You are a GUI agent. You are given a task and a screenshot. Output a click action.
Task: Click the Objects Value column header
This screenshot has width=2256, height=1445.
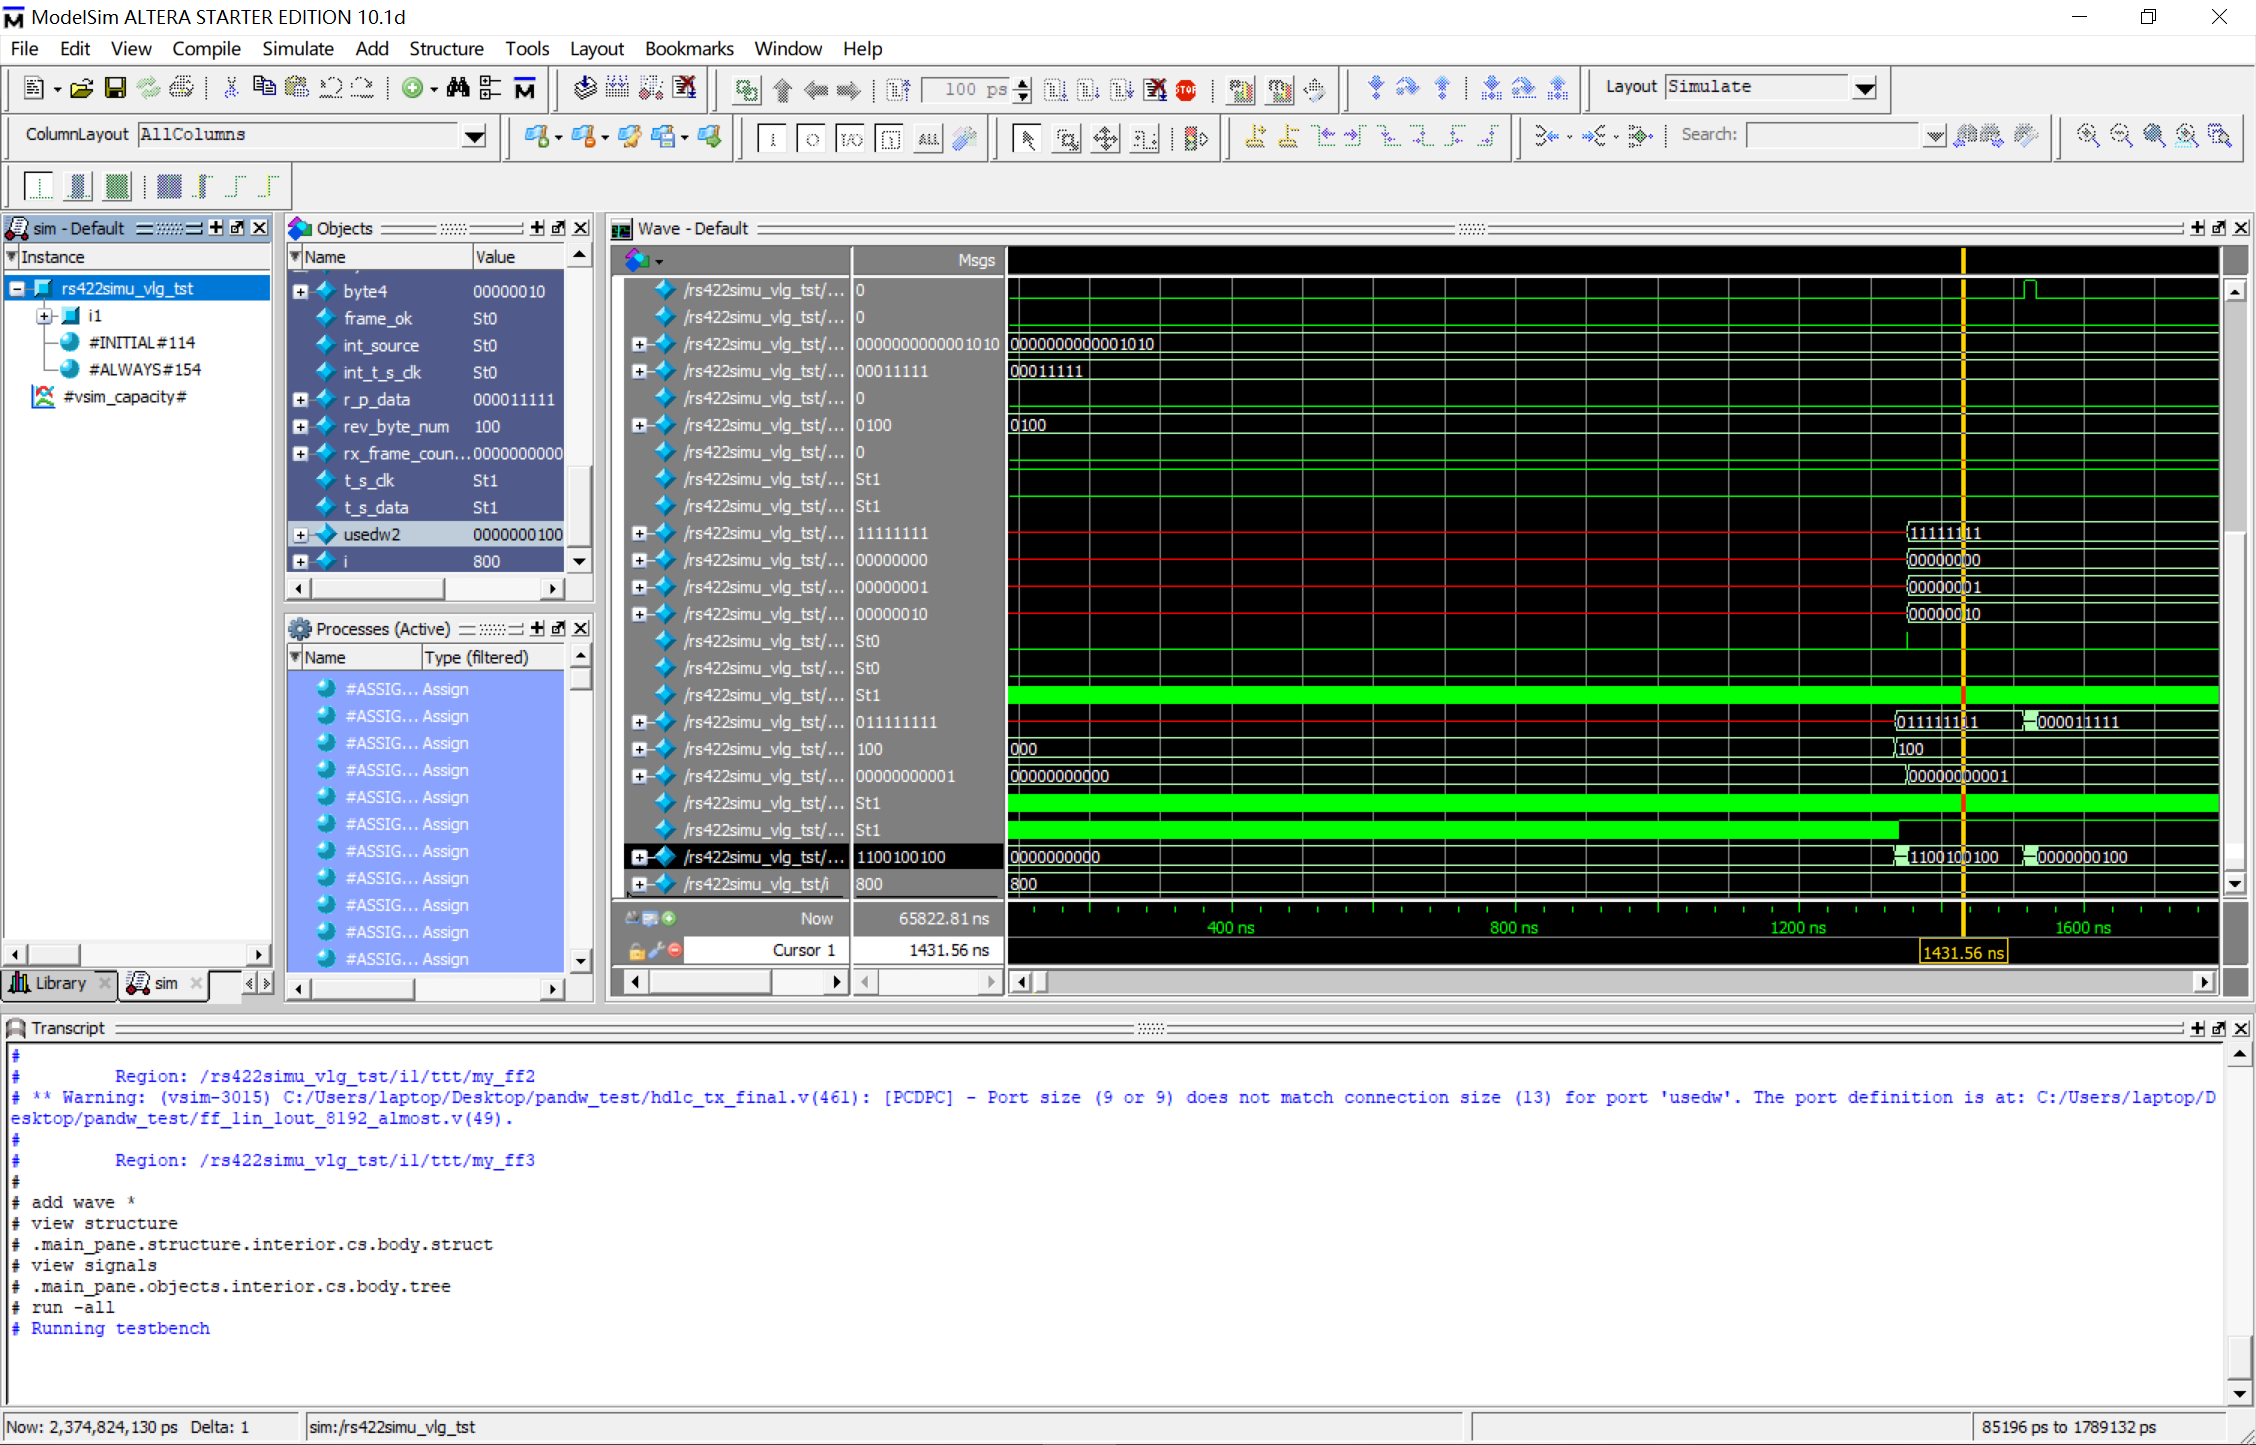click(x=518, y=257)
